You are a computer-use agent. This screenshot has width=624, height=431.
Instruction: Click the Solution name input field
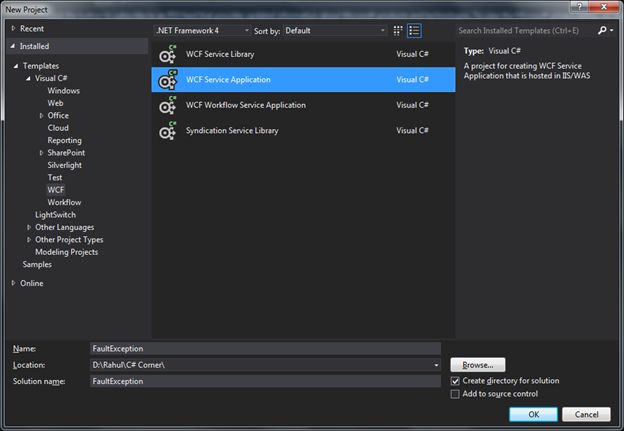click(265, 381)
